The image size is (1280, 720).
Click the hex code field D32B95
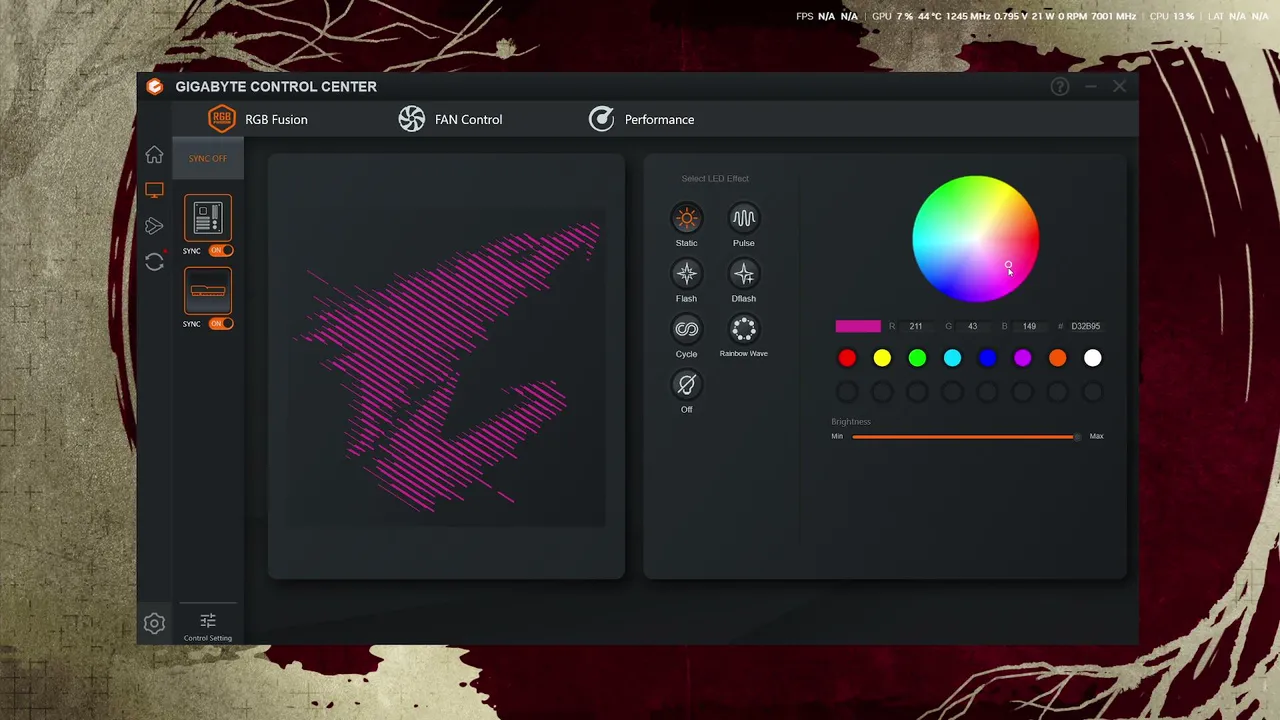pyautogui.click(x=1086, y=326)
